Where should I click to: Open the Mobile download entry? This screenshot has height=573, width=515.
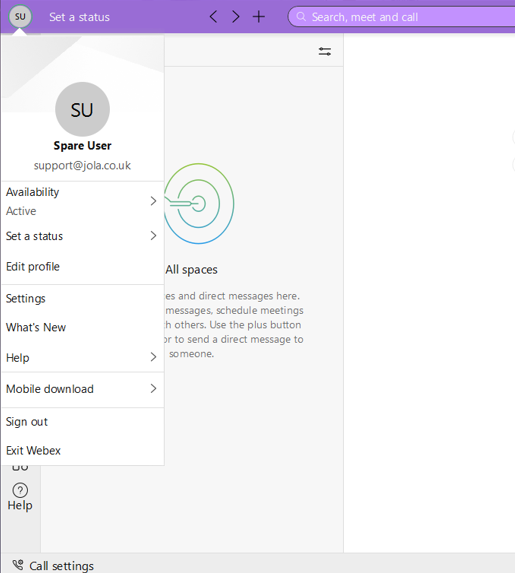(x=83, y=389)
